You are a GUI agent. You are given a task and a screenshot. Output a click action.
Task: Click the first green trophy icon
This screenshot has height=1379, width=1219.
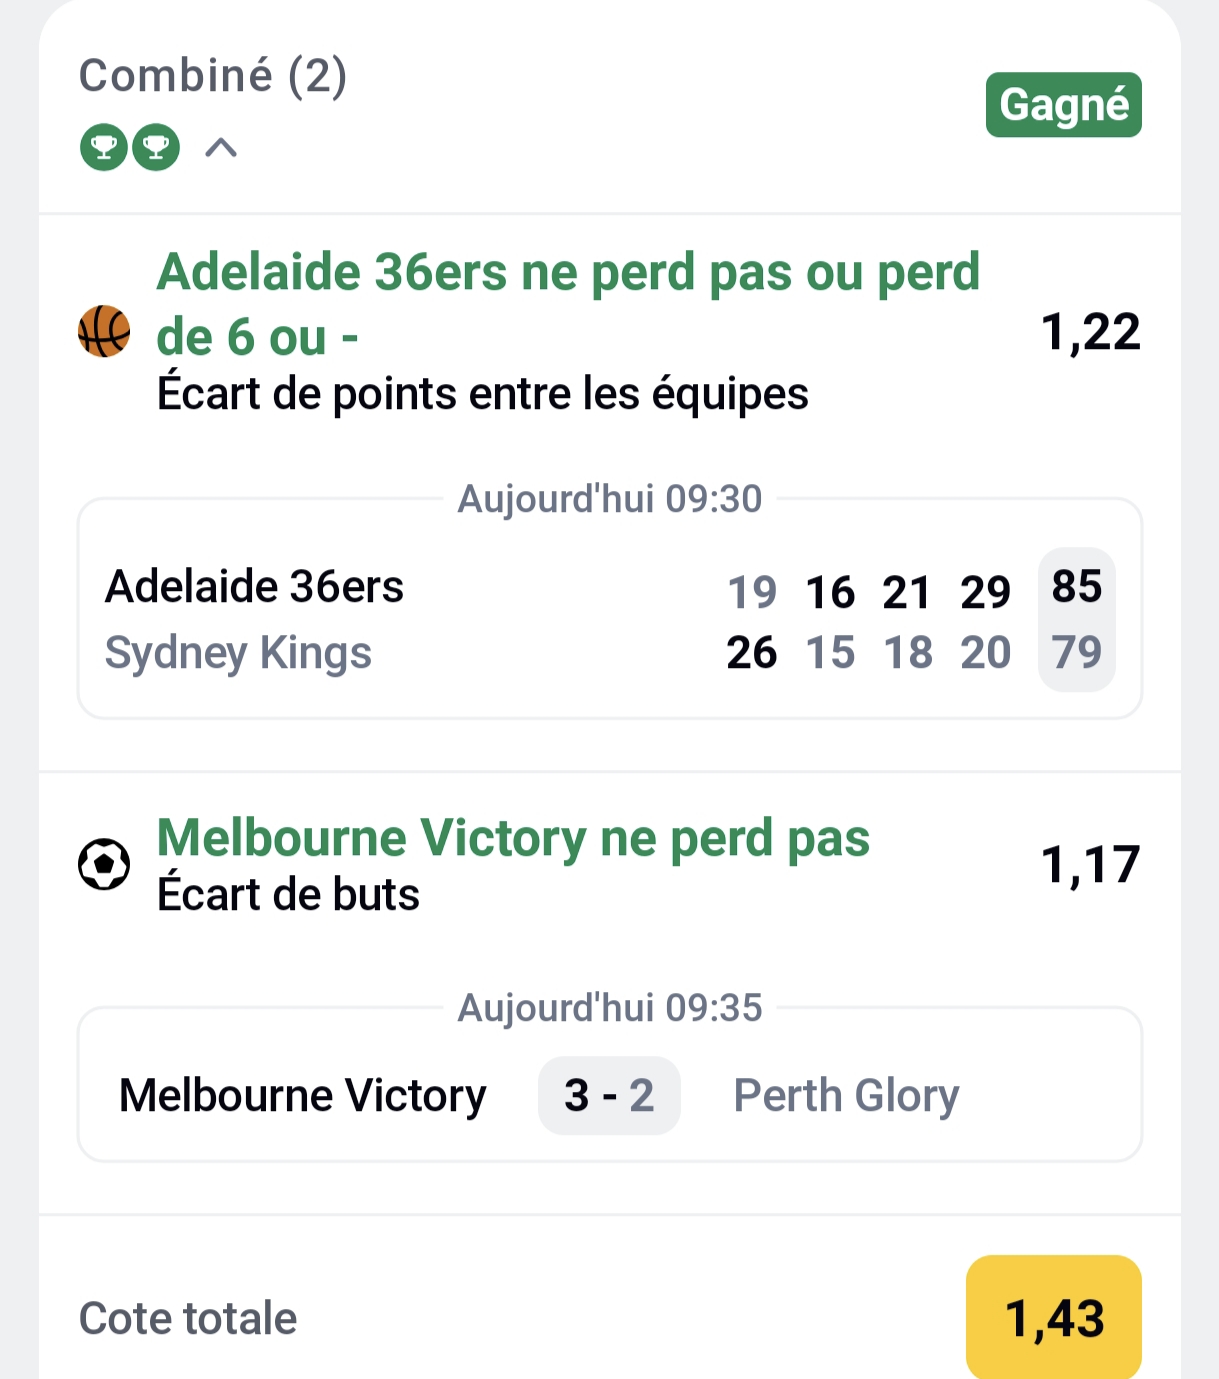(x=104, y=148)
